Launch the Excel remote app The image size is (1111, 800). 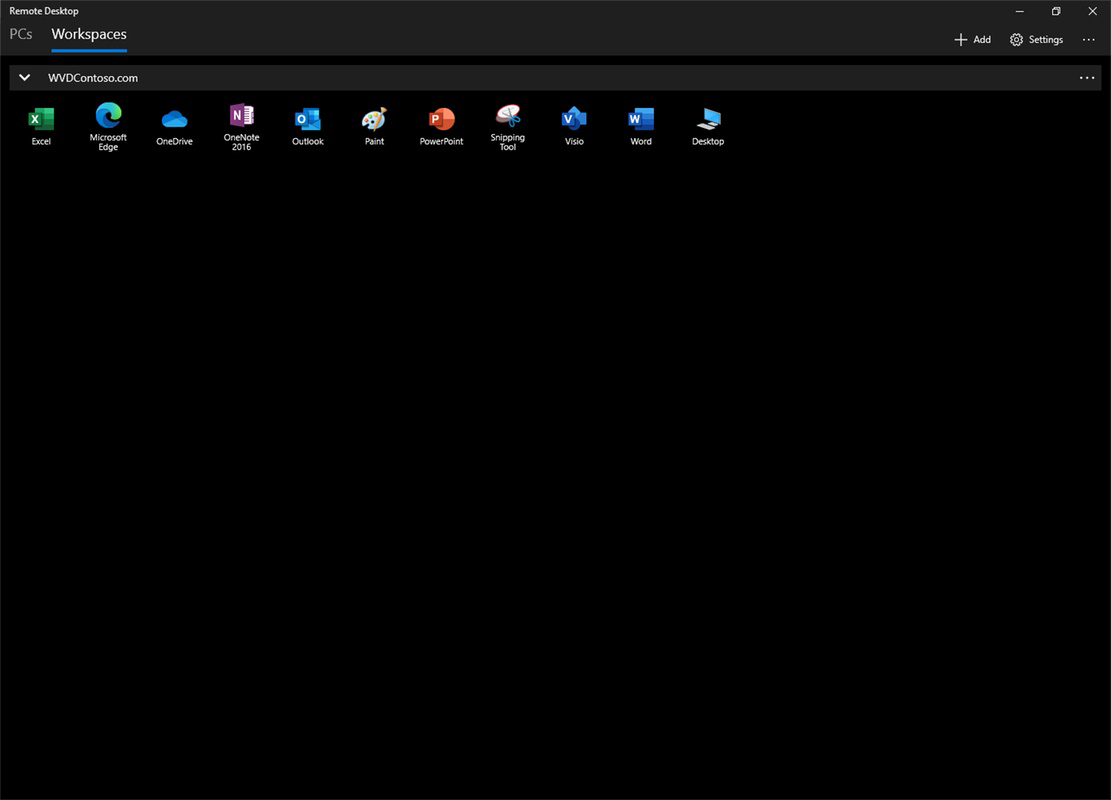pyautogui.click(x=41, y=122)
